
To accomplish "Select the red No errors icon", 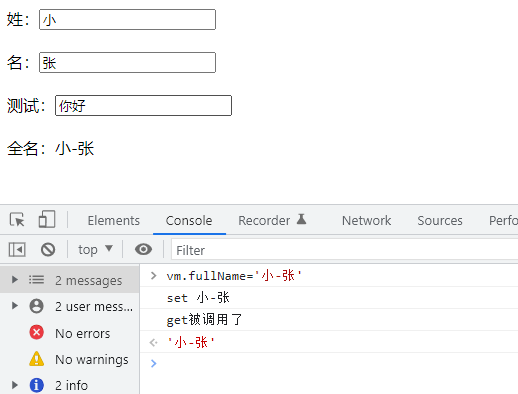I will pos(36,332).
